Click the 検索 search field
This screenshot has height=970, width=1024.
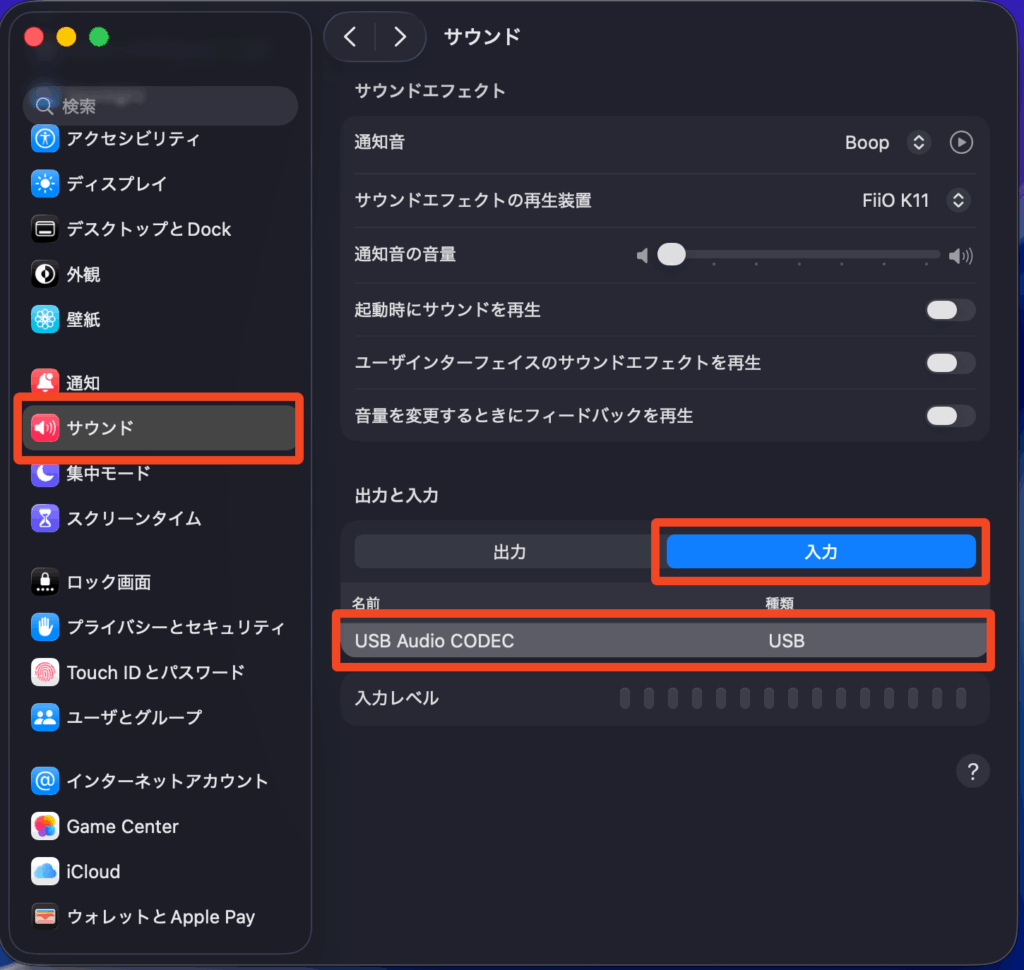160,106
